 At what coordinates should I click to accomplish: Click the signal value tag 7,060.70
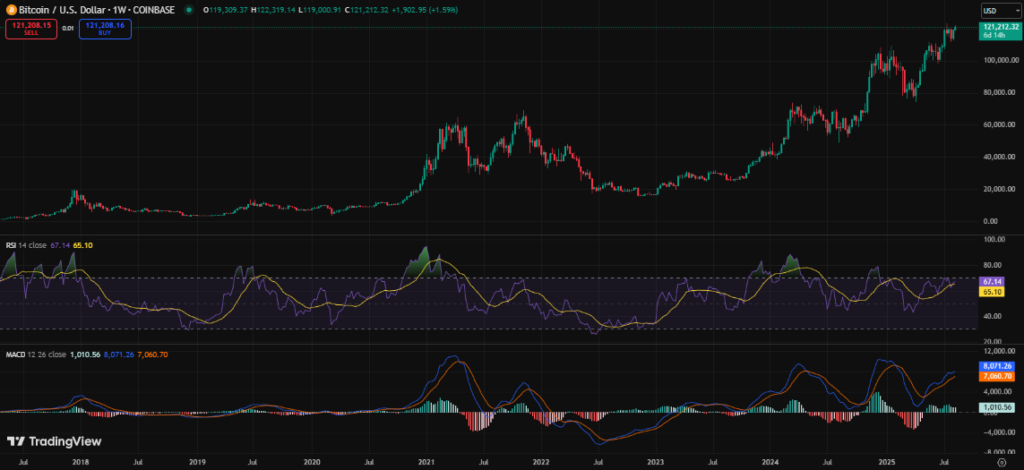995,376
